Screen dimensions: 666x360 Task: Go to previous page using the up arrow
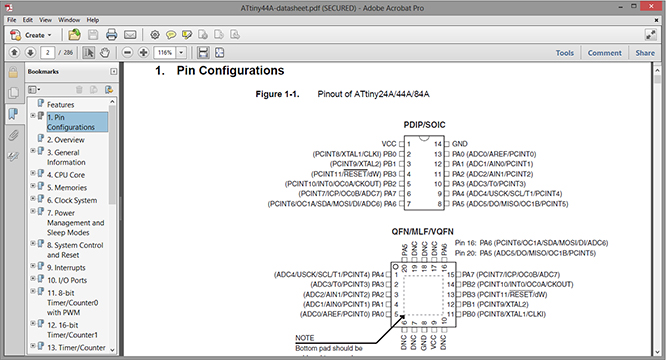14,53
